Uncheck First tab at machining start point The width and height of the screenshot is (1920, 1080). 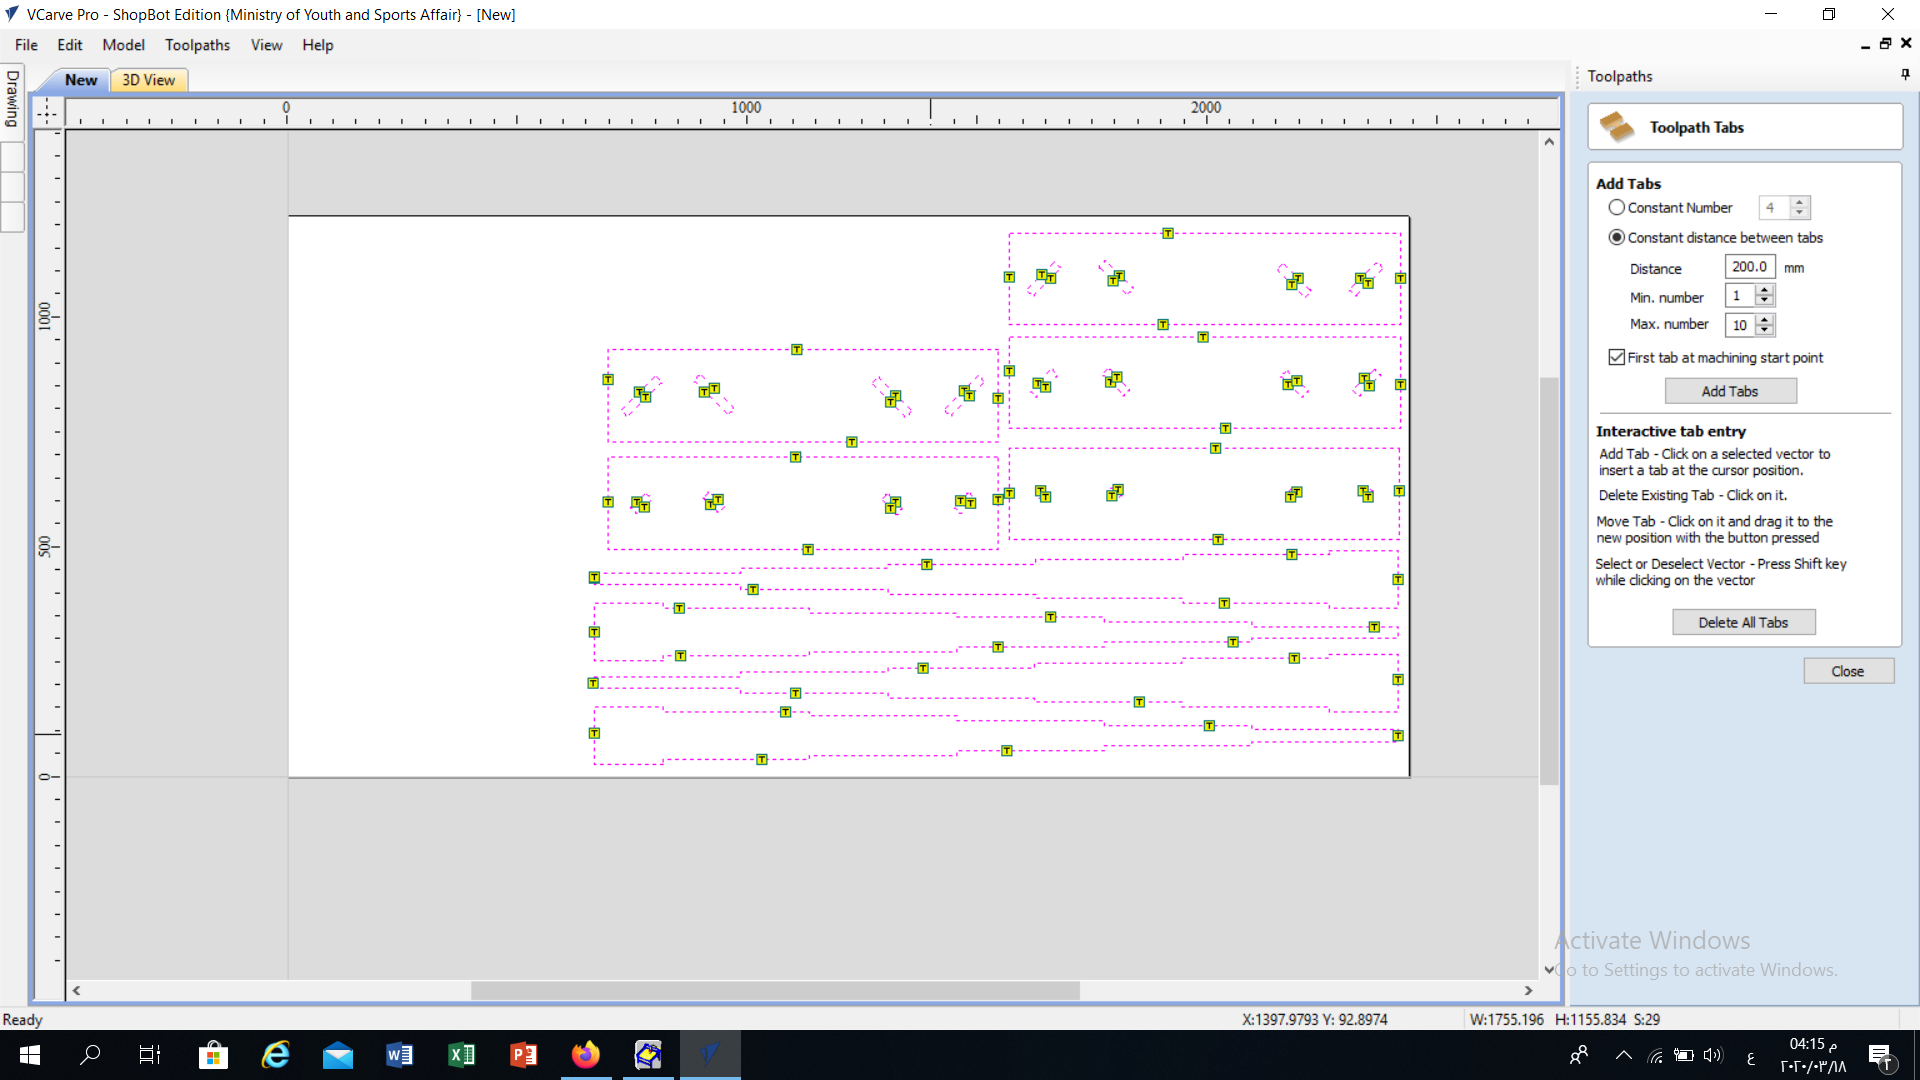tap(1617, 357)
